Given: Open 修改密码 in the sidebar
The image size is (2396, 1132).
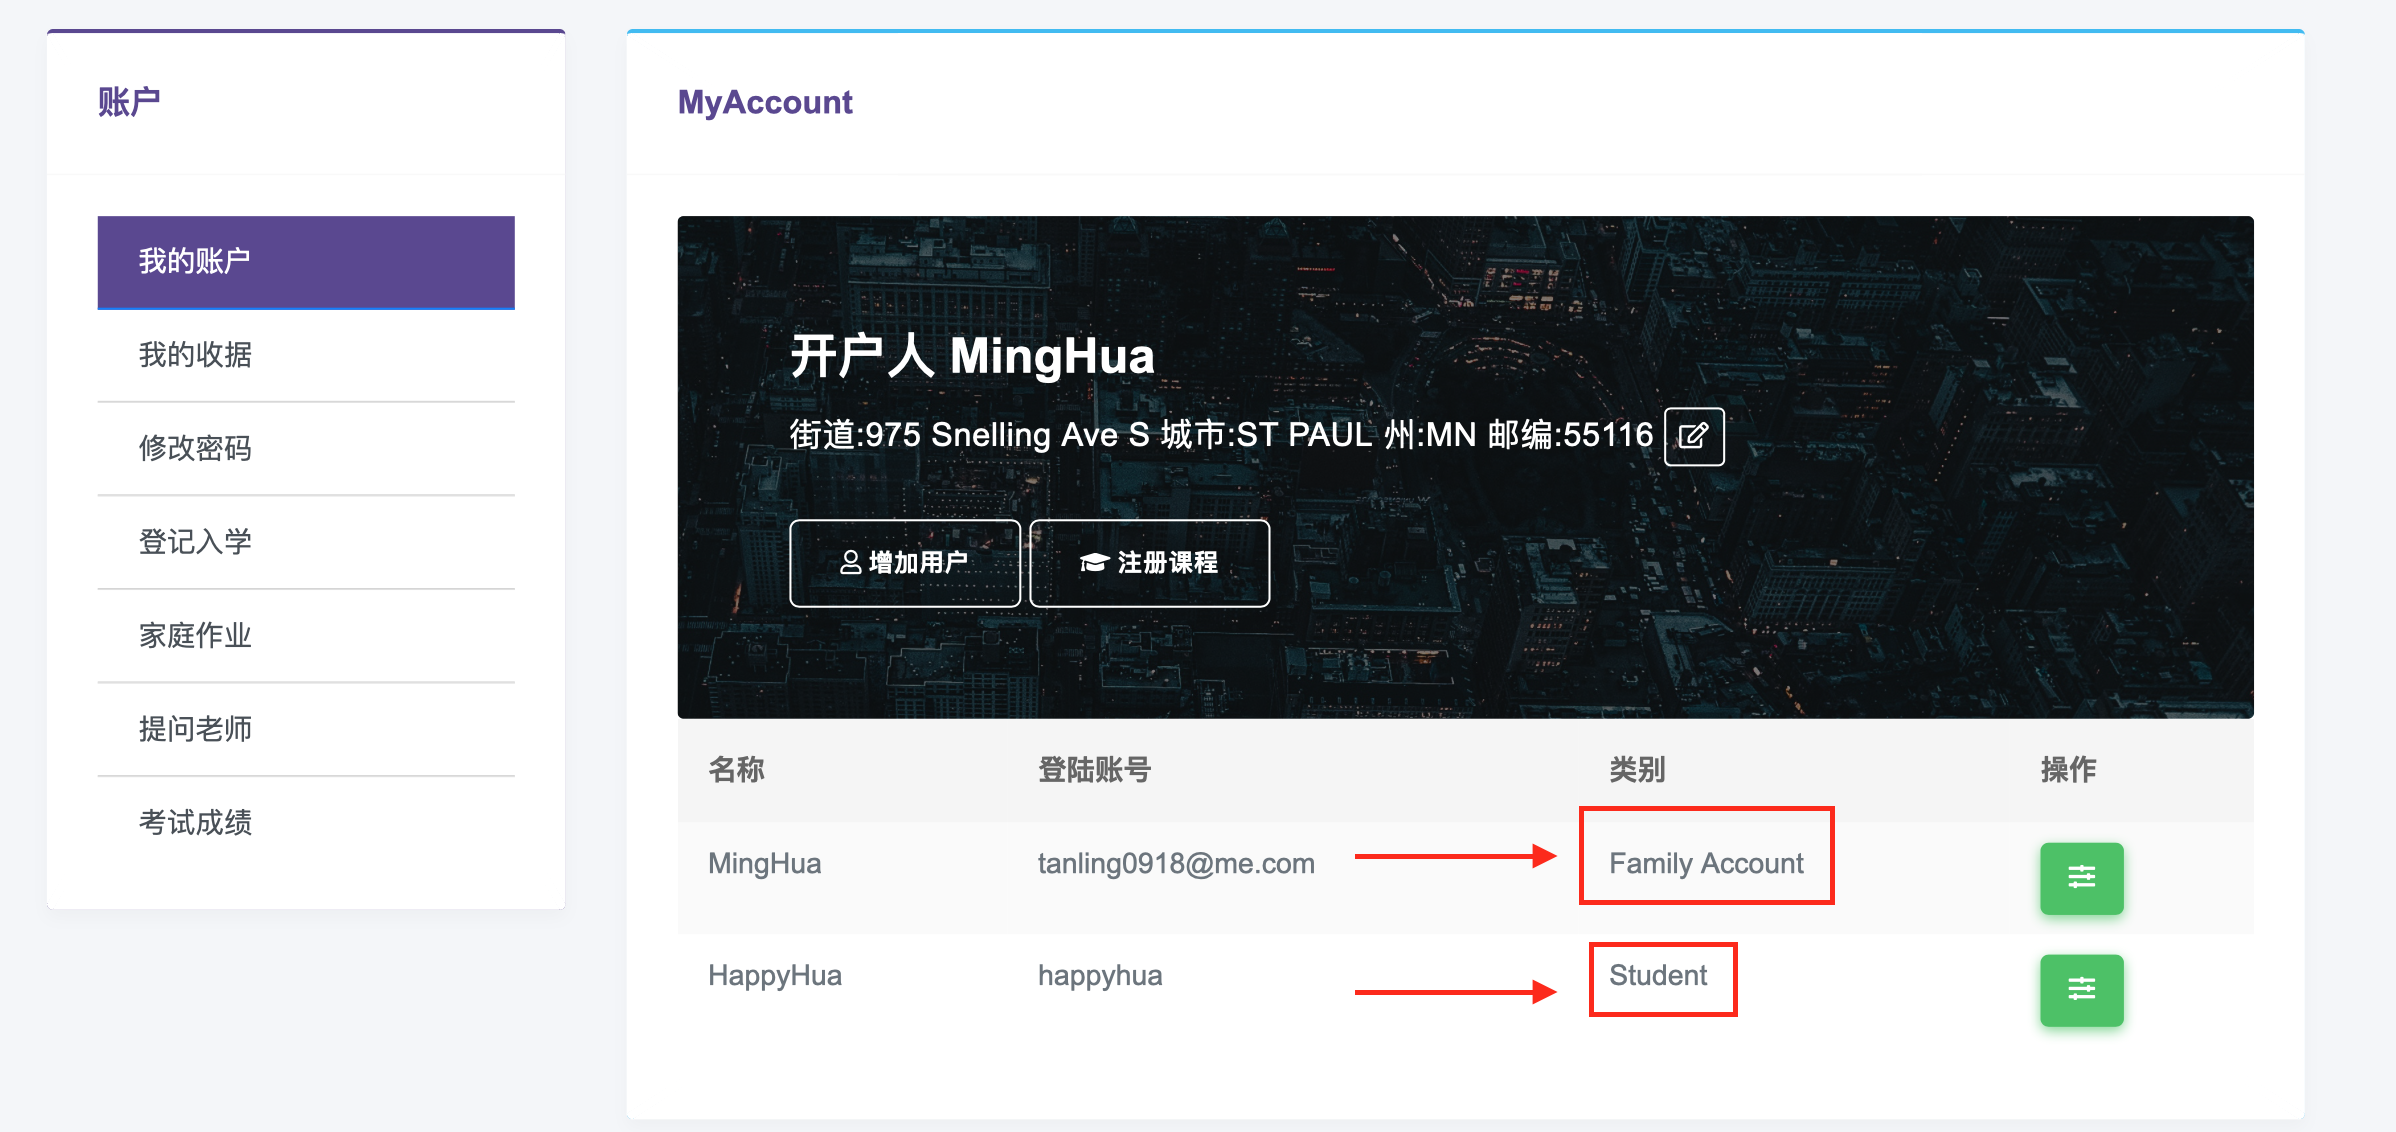Looking at the screenshot, I should point(306,449).
